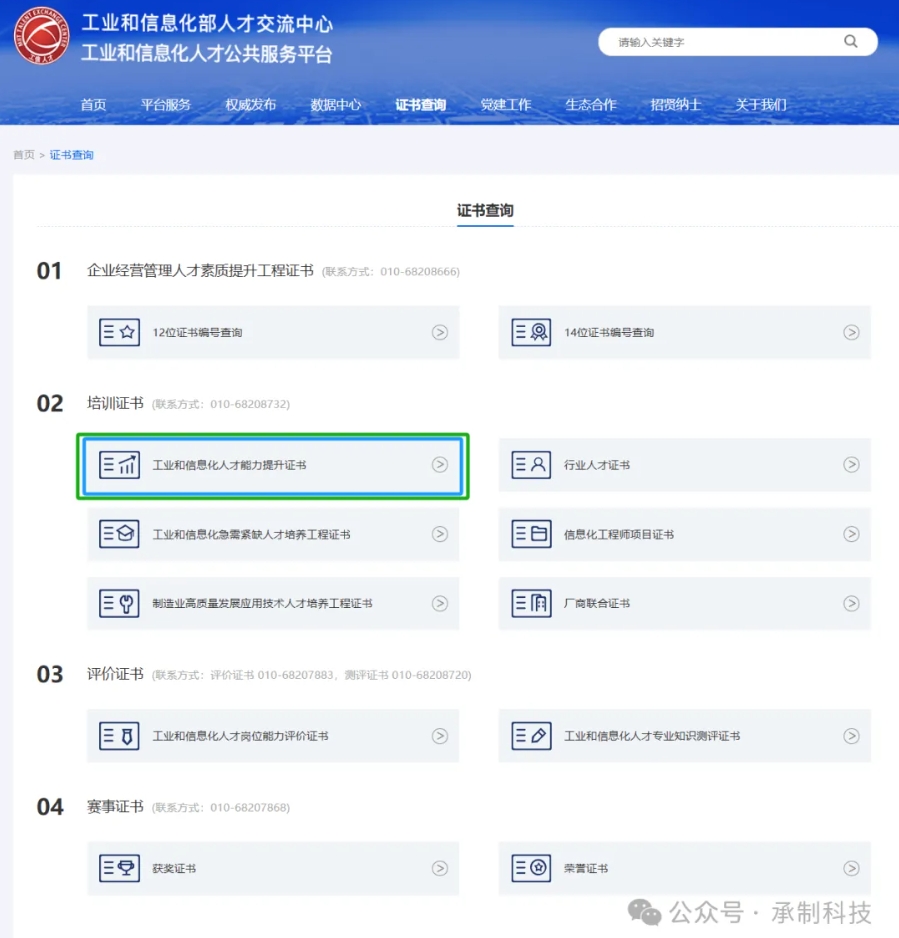
Task: Click arrow circle on 工业和信息化人才能力提升证书 row
Action: [440, 465]
